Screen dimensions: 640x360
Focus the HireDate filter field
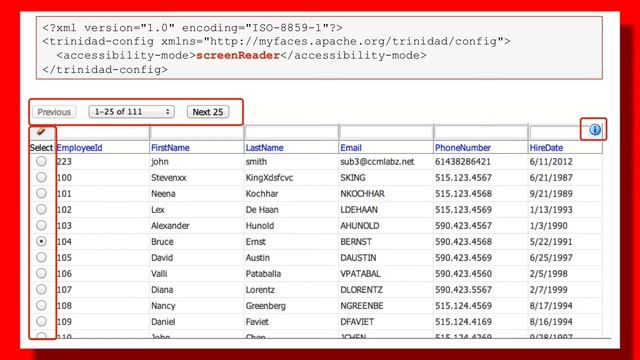pos(556,132)
